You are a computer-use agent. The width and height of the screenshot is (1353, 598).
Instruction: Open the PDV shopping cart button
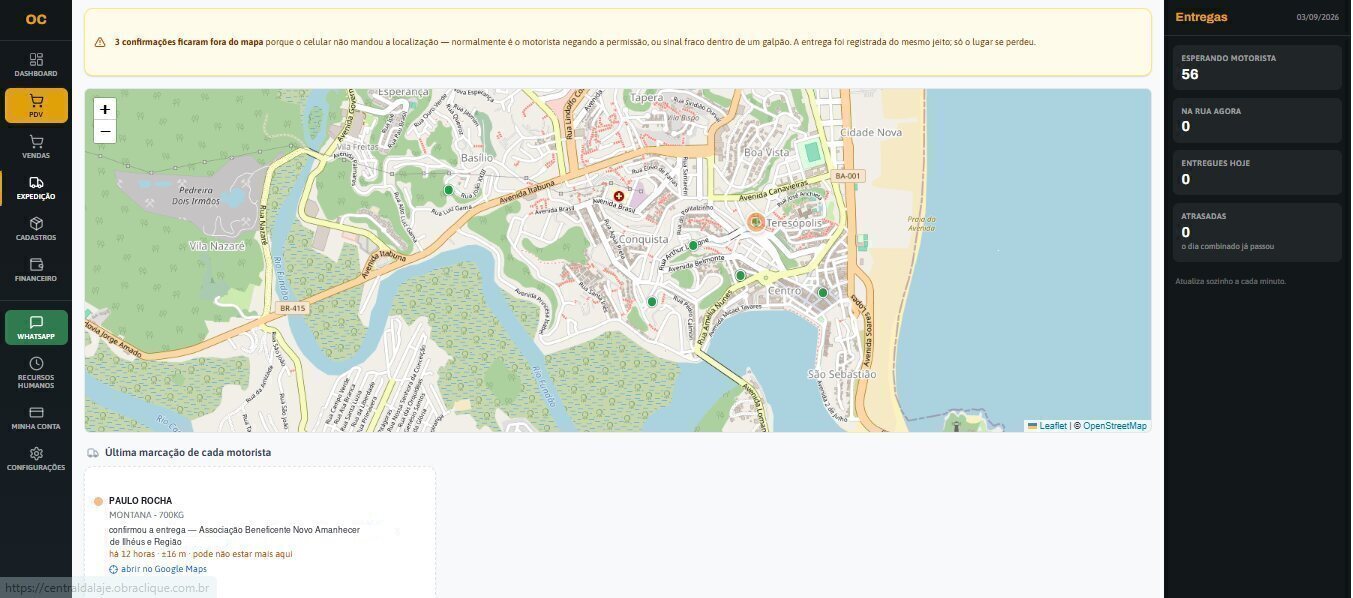coord(36,105)
